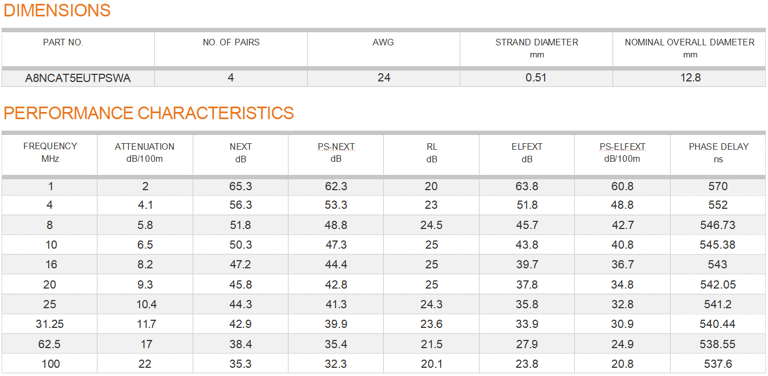
Task: Click the NOMINAL OVERALL DIAMETER header
Action: [x=690, y=48]
